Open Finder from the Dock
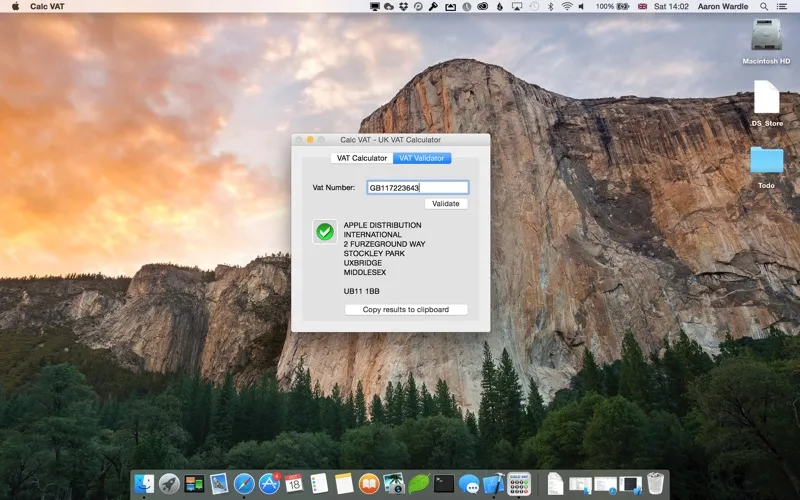The image size is (800, 500). tap(144, 483)
